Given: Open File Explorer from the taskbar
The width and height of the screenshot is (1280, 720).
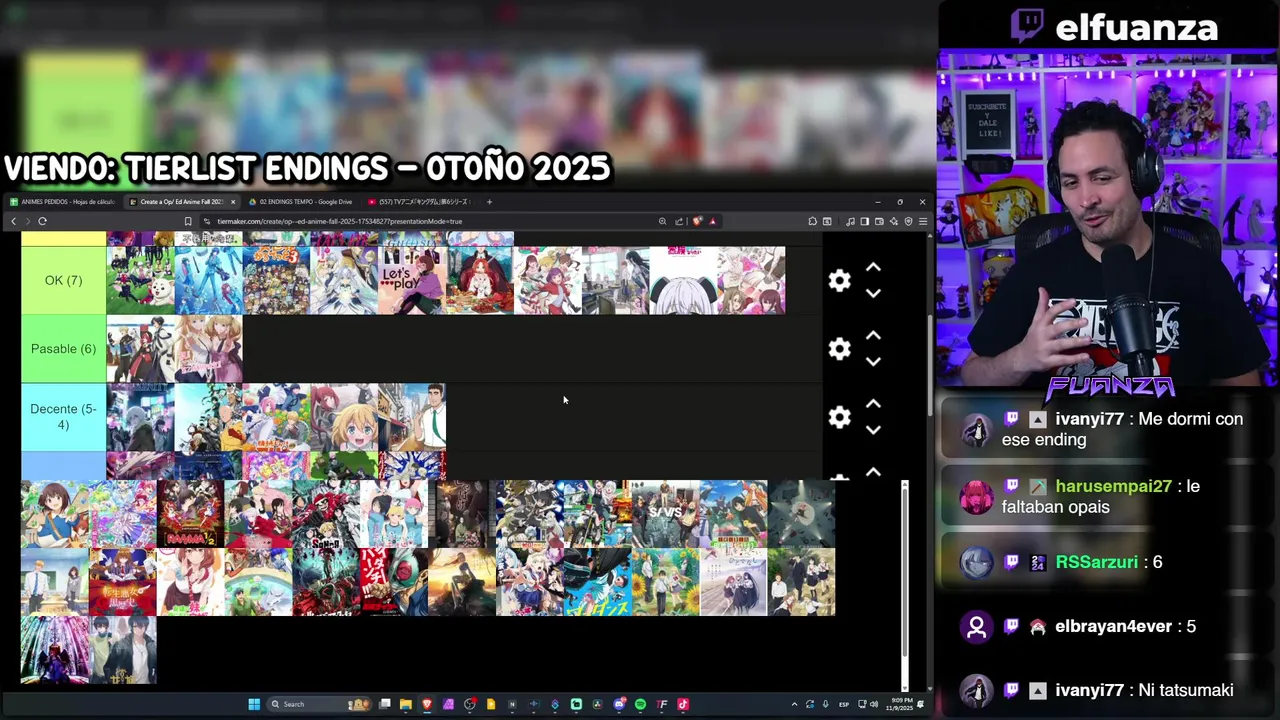Looking at the screenshot, I should click(406, 704).
